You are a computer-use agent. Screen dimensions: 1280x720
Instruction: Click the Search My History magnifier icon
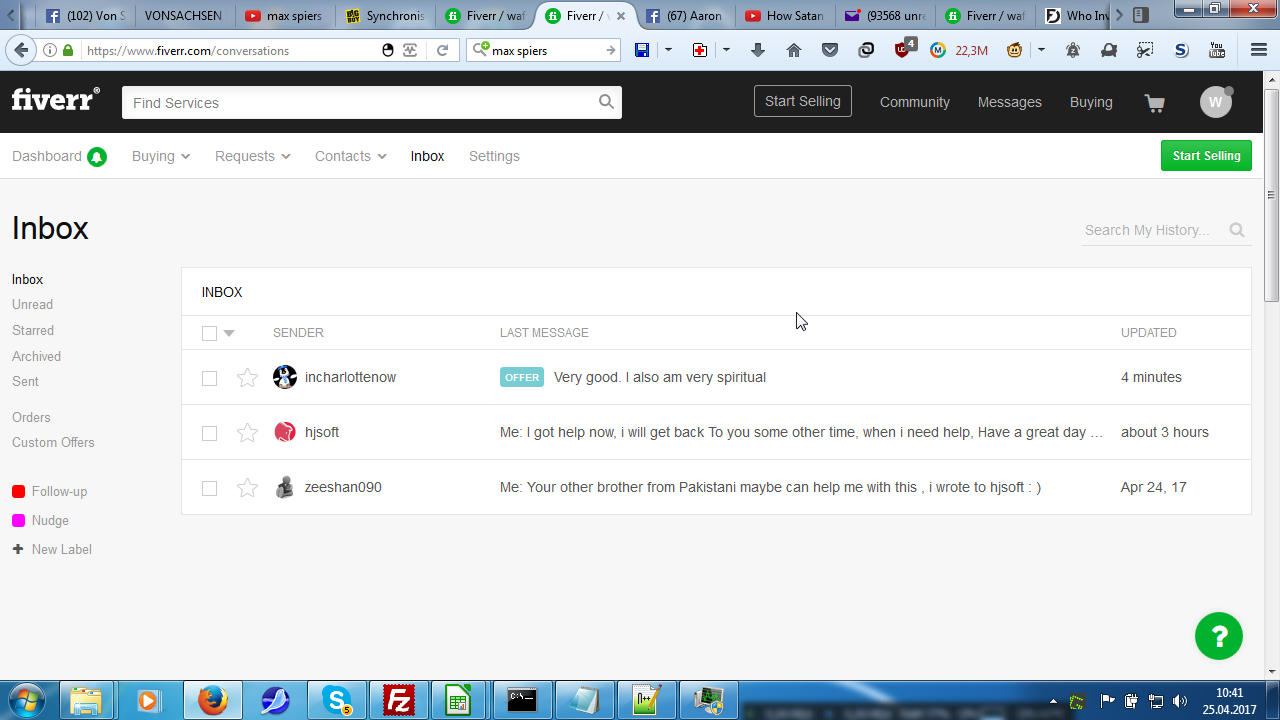point(1237,230)
